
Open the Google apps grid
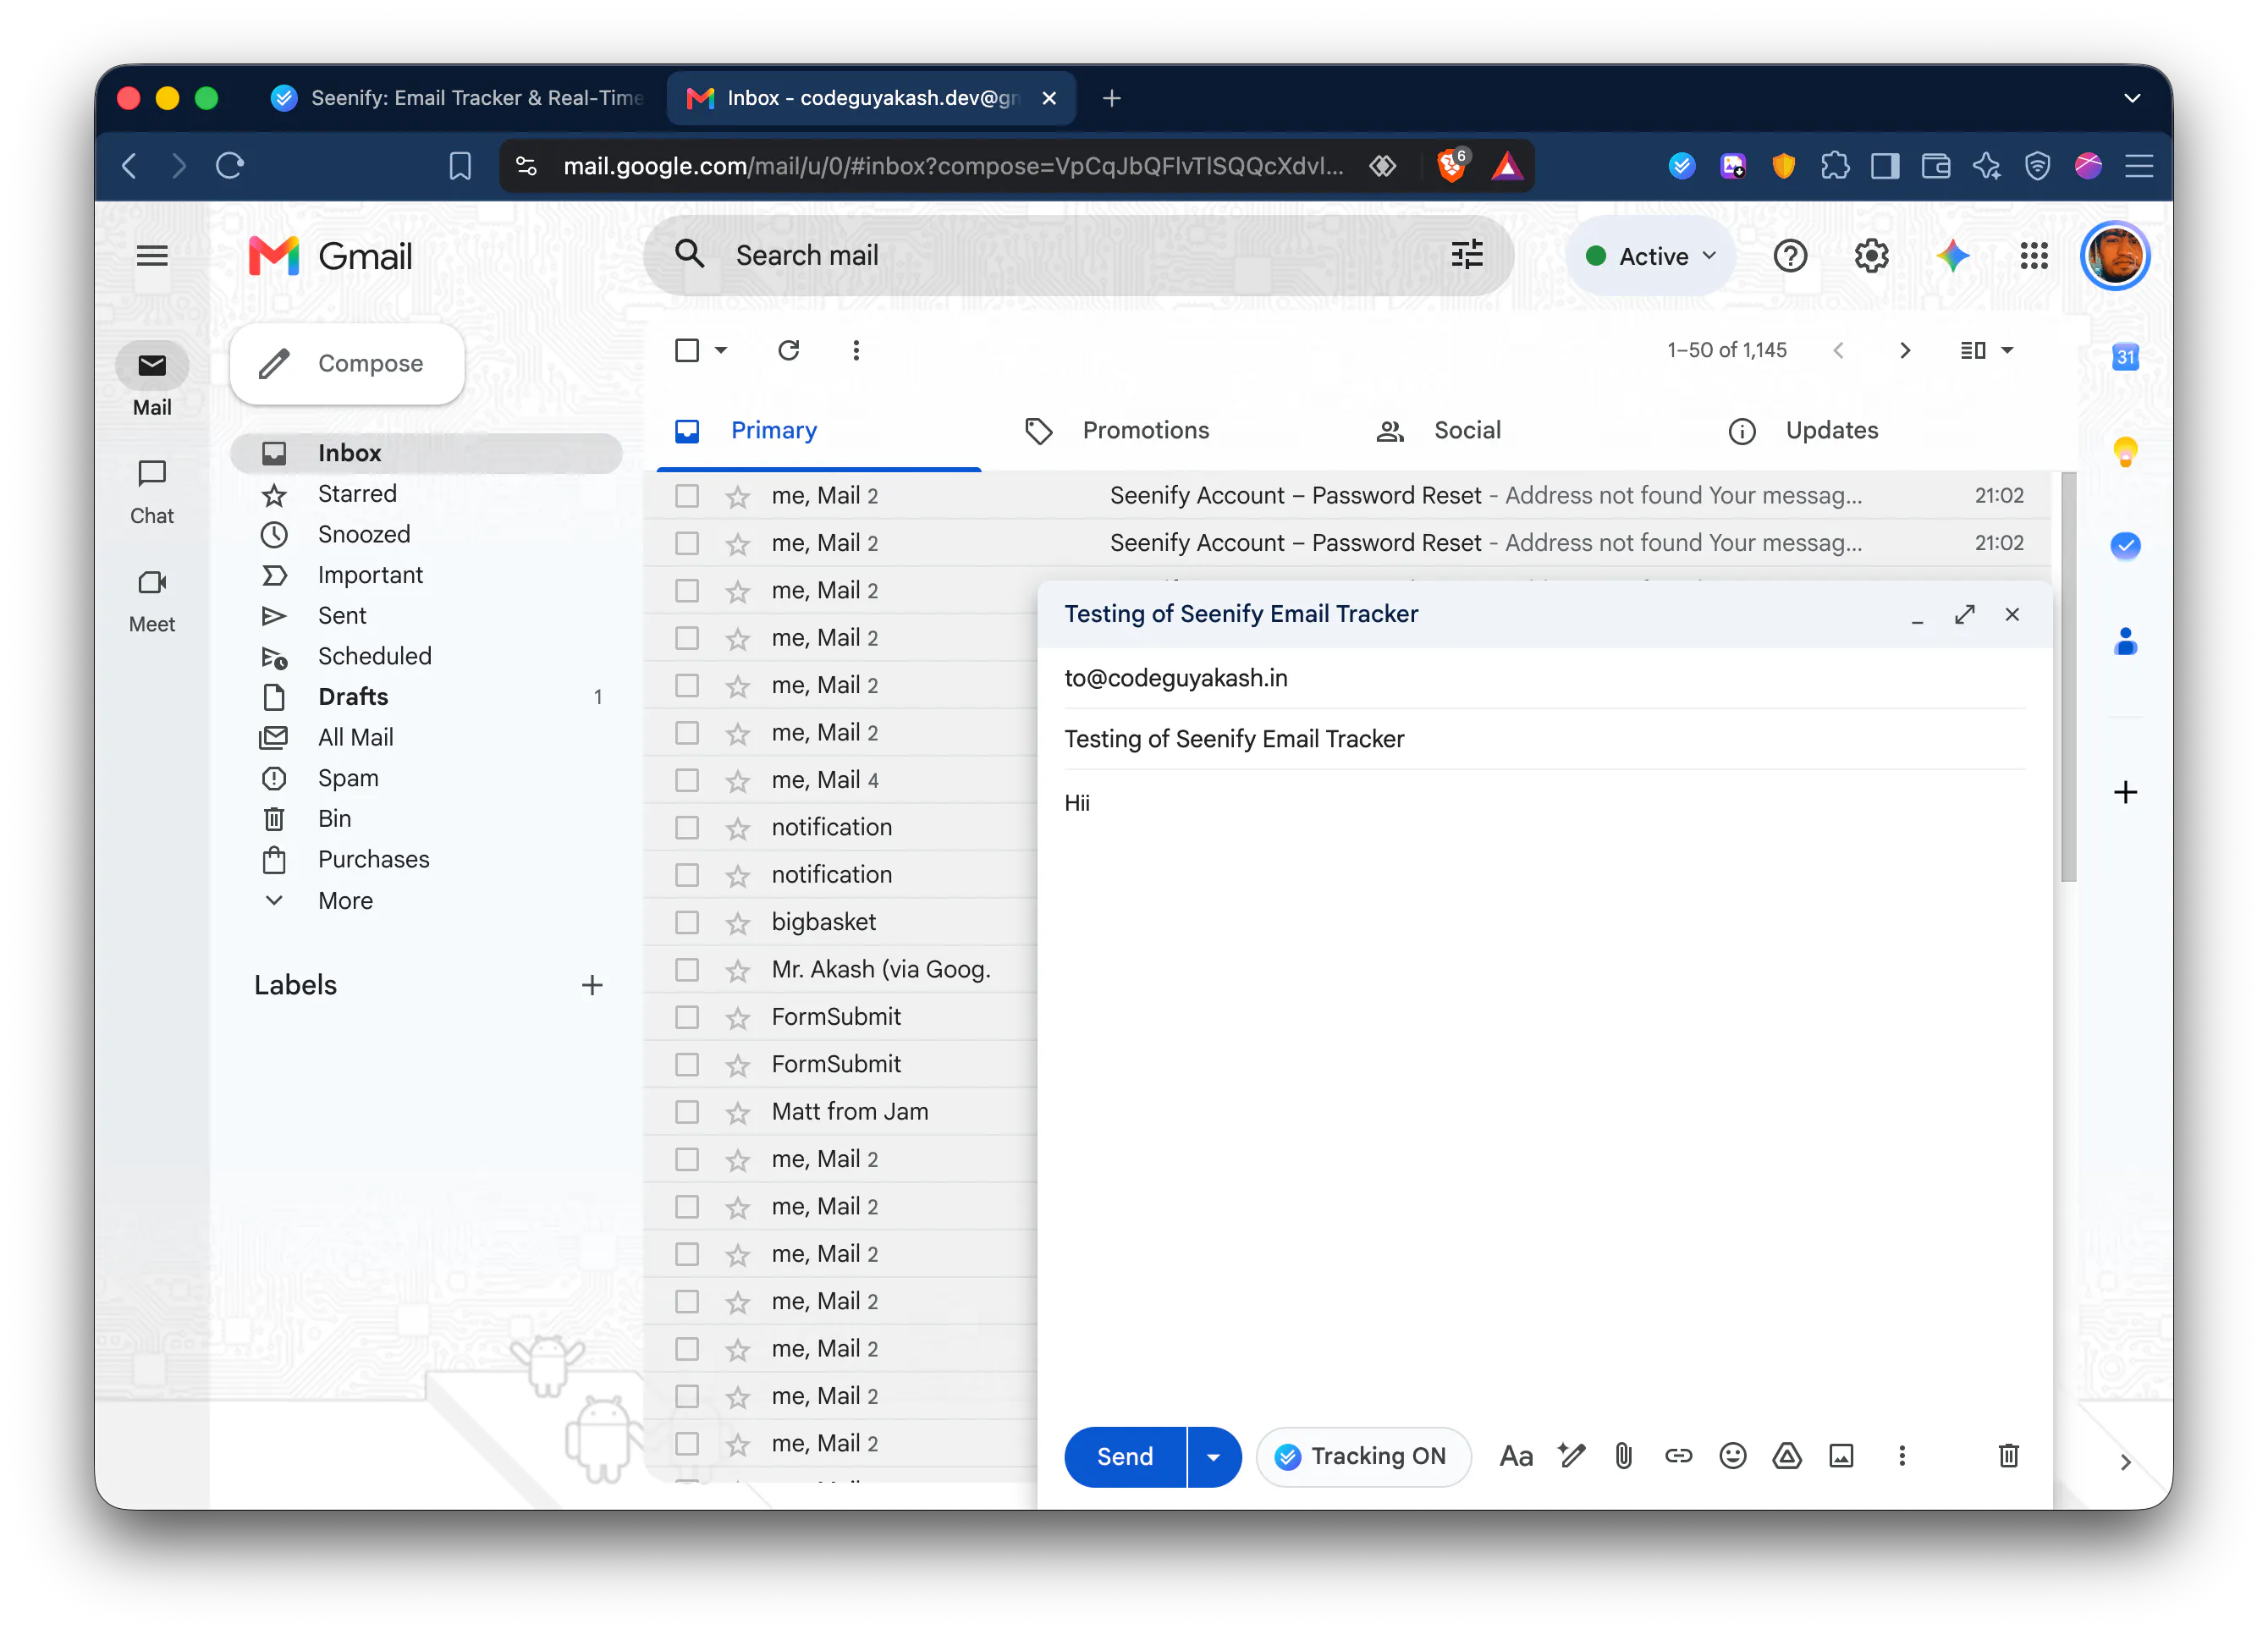point(2033,256)
